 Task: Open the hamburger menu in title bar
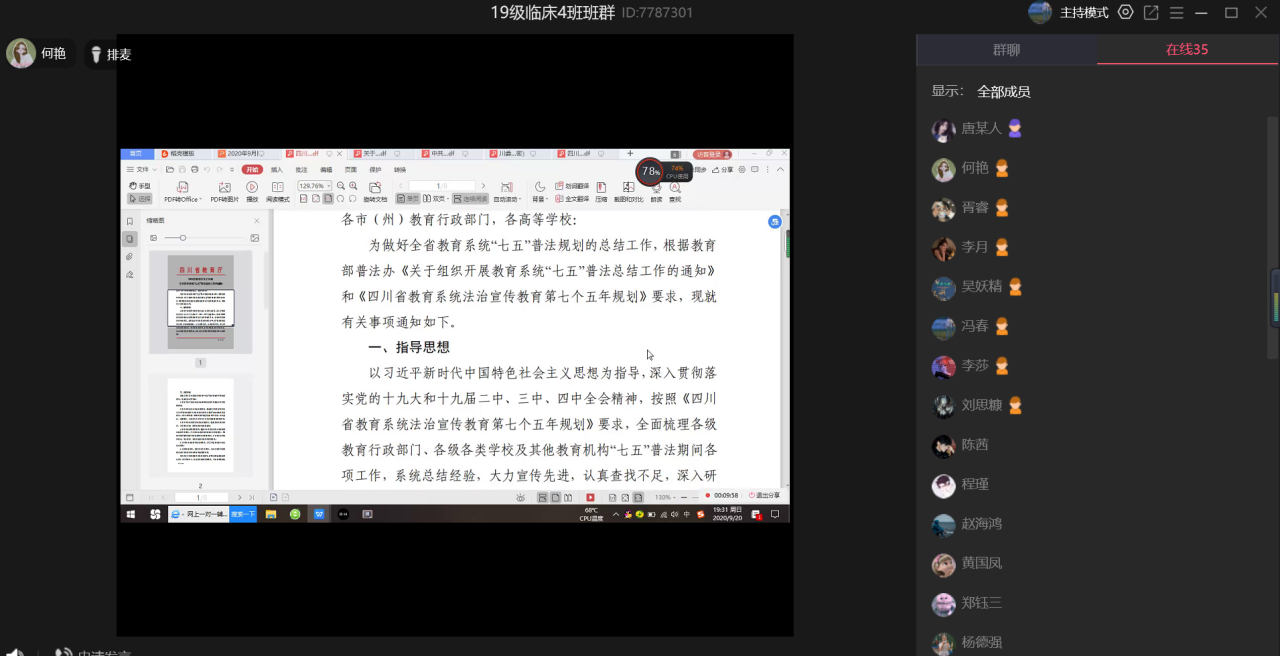pos(1176,12)
